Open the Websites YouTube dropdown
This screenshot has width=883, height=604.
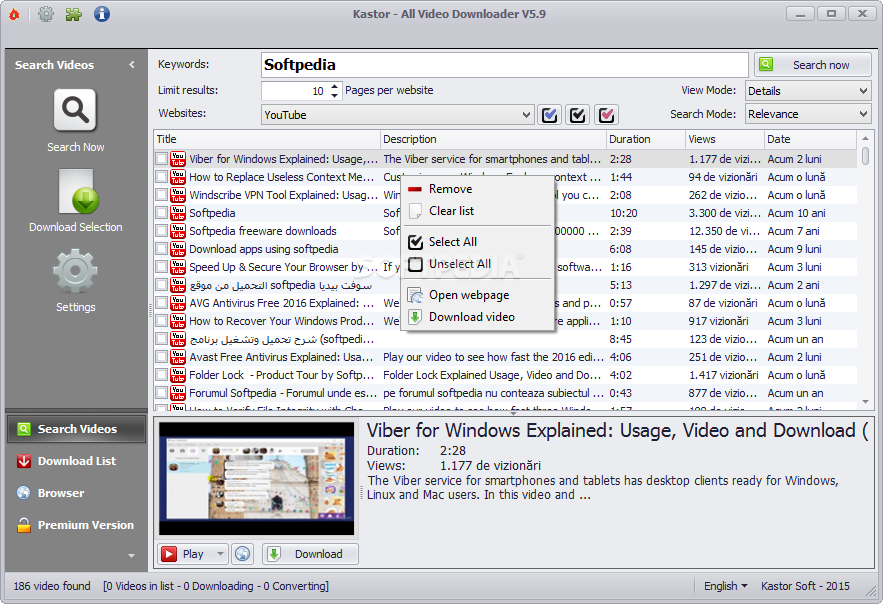pos(397,115)
